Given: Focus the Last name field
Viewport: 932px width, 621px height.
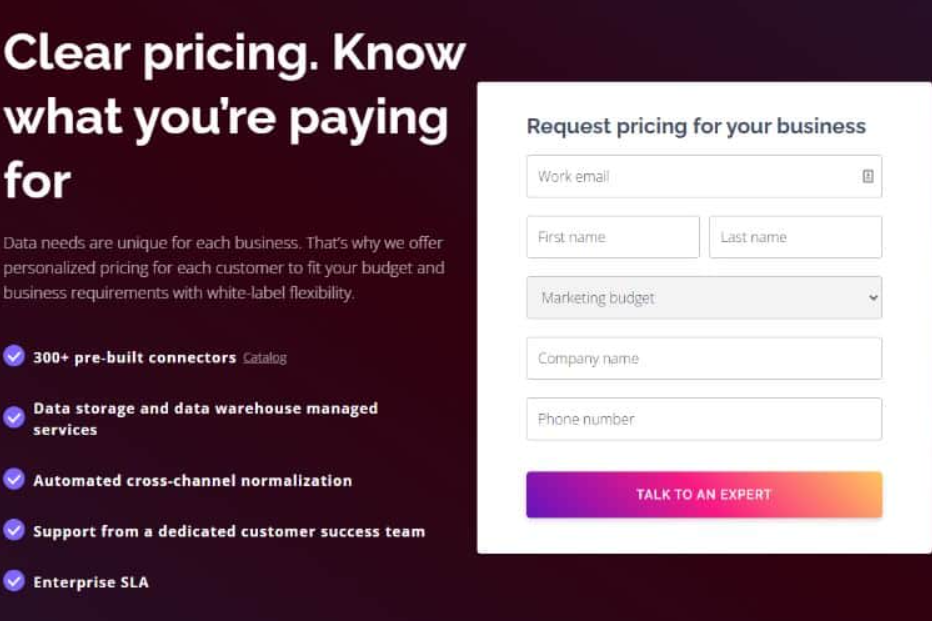Looking at the screenshot, I should (795, 237).
